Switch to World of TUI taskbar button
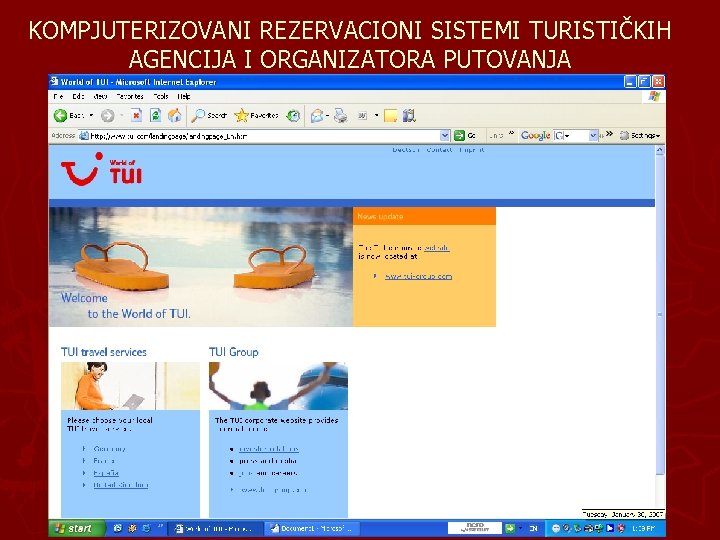Screen dimensions: 720x540 click(216, 529)
